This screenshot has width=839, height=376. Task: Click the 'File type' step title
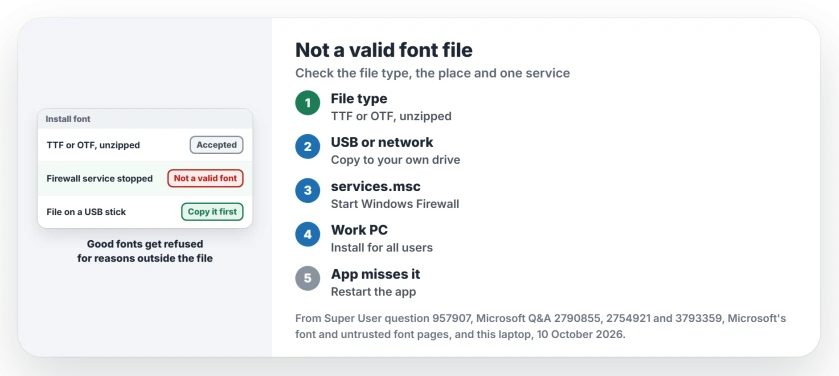[359, 98]
